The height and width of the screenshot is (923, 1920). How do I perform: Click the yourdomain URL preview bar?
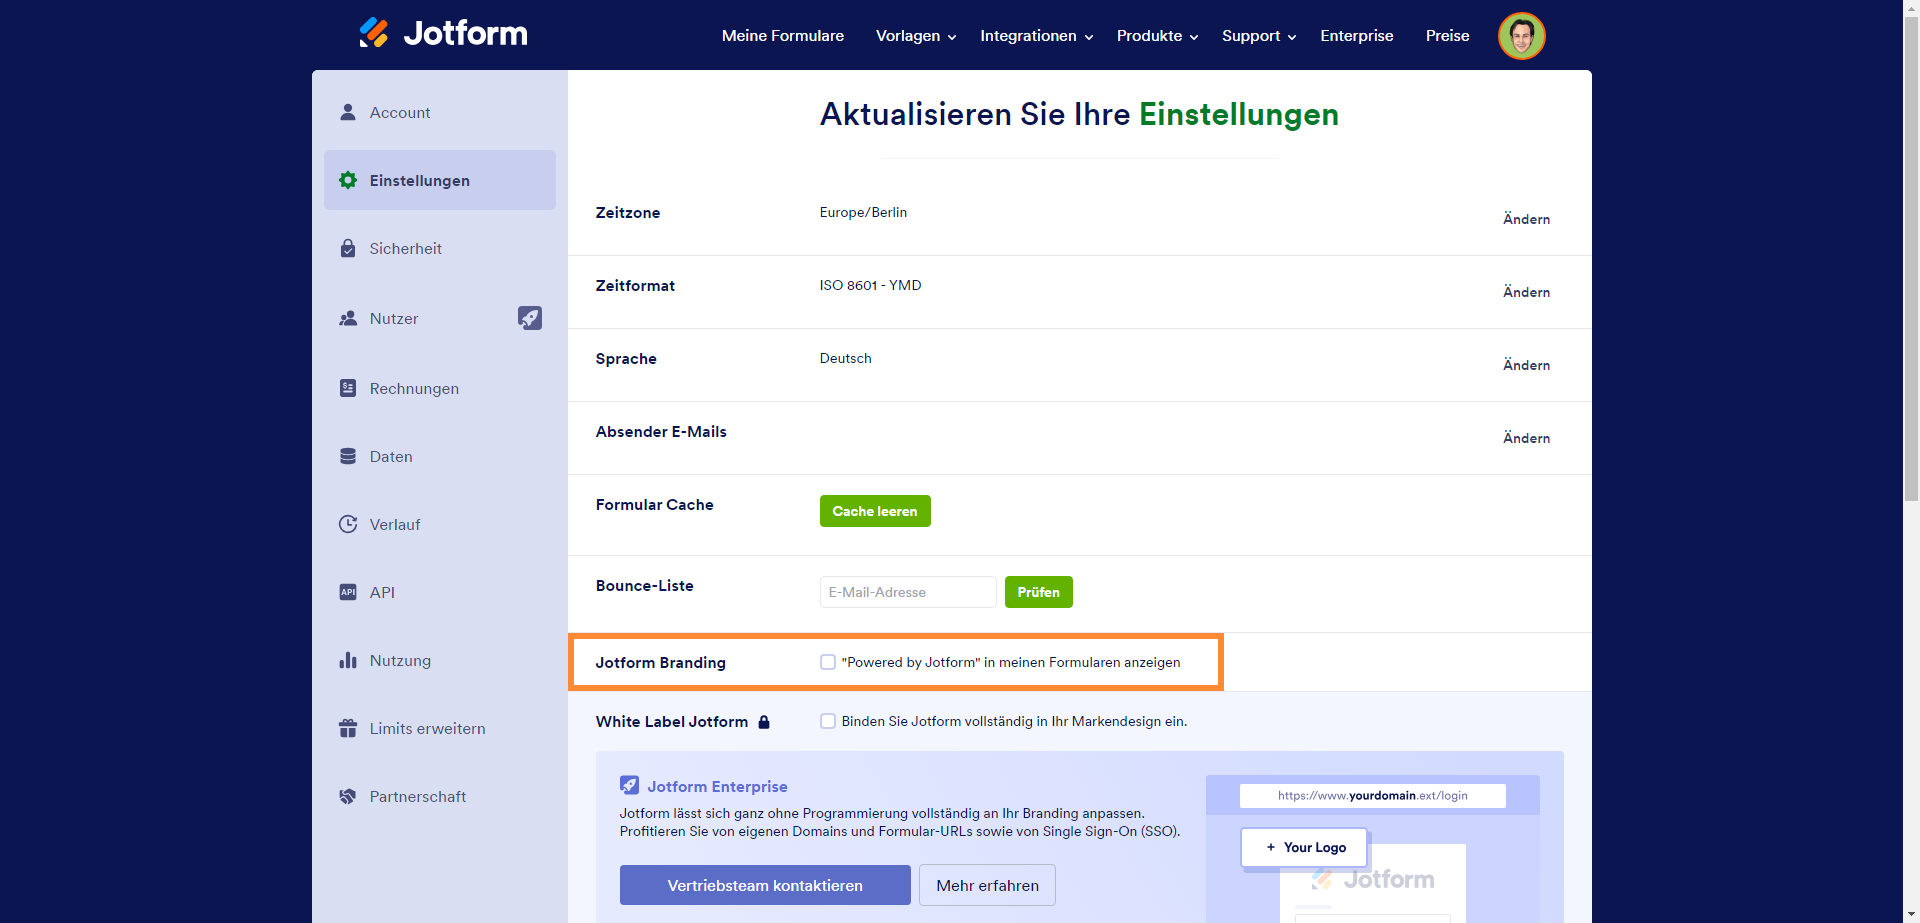(1373, 796)
